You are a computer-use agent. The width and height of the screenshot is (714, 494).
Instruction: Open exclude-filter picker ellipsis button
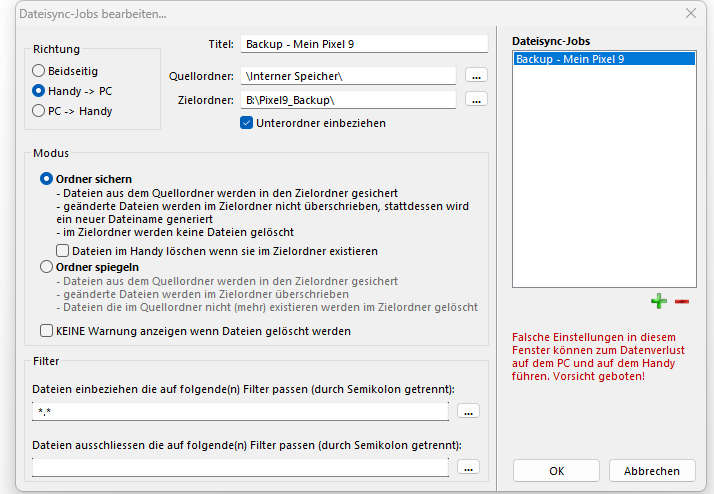coord(468,467)
